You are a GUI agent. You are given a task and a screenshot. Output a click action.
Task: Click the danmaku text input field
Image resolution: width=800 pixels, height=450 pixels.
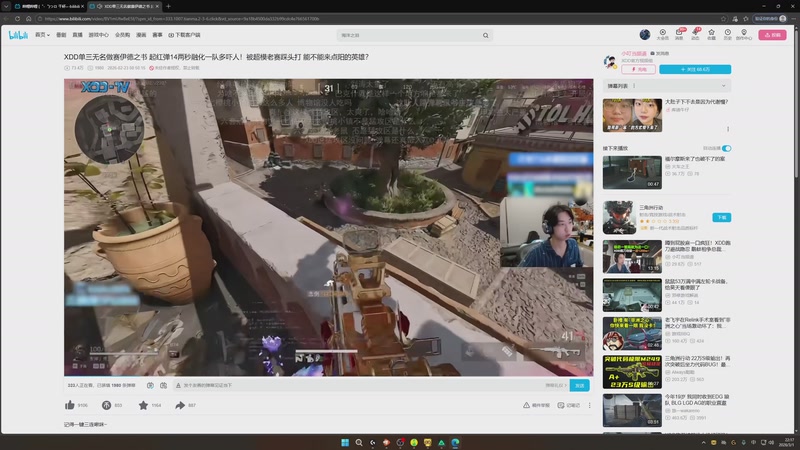[x=357, y=385]
